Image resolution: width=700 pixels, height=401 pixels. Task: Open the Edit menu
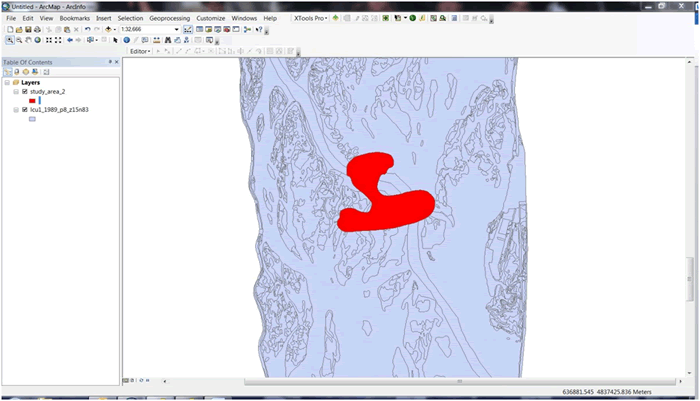[x=28, y=18]
